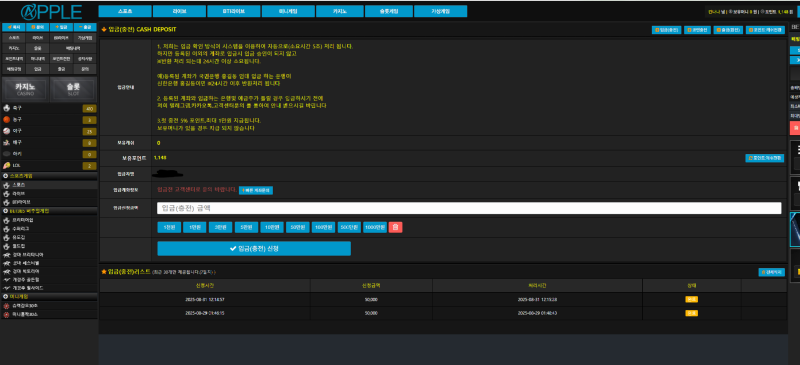Click the status badge of the 2025-08-31 deposit
The image size is (800, 365).
pyautogui.click(x=691, y=300)
